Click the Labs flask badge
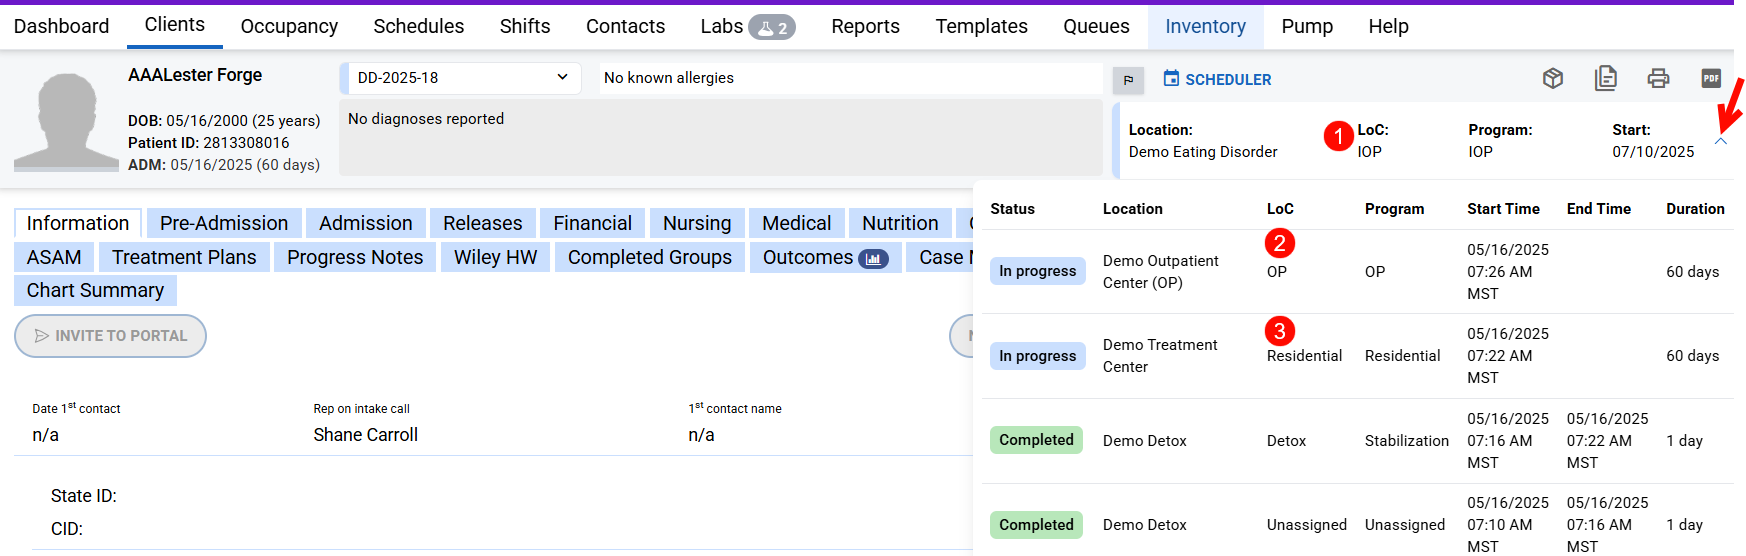Viewport: 1746px width, 556px height. pos(771,27)
